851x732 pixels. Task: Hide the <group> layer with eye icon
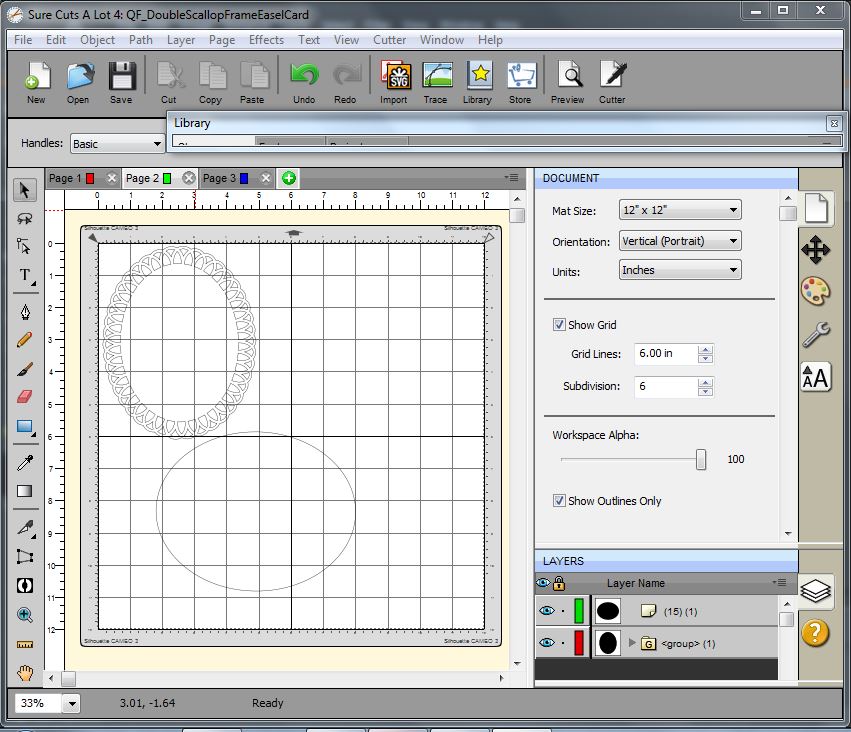[545, 643]
